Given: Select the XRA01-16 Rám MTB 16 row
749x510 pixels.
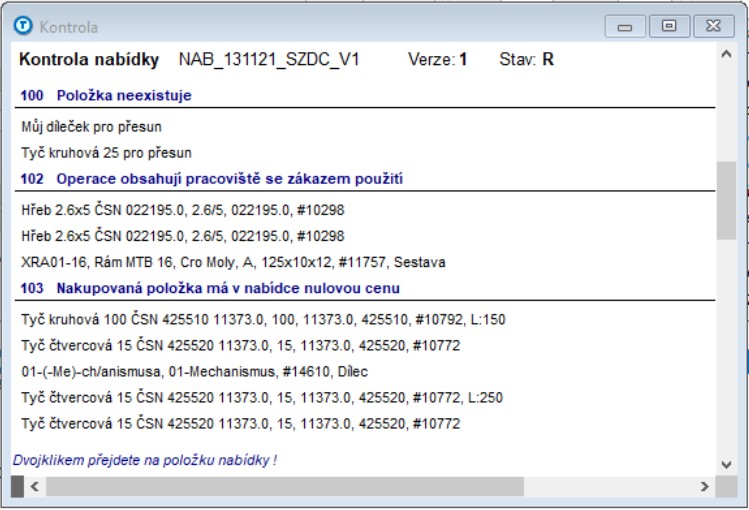Looking at the screenshot, I should point(233,262).
